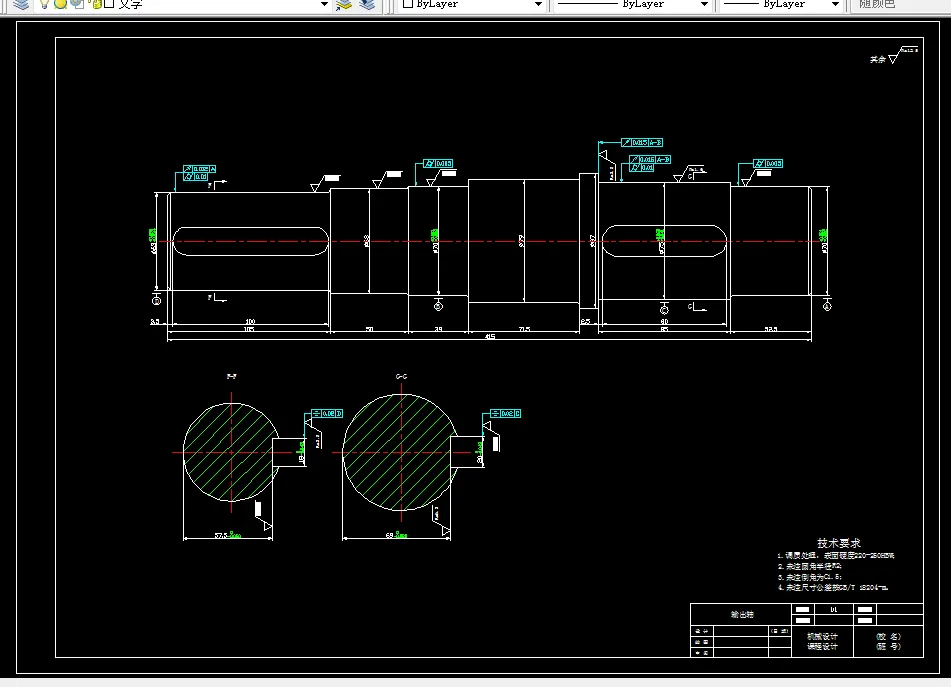The width and height of the screenshot is (951, 687).
Task: Select the 技术要求 heading text
Action: pyautogui.click(x=839, y=543)
